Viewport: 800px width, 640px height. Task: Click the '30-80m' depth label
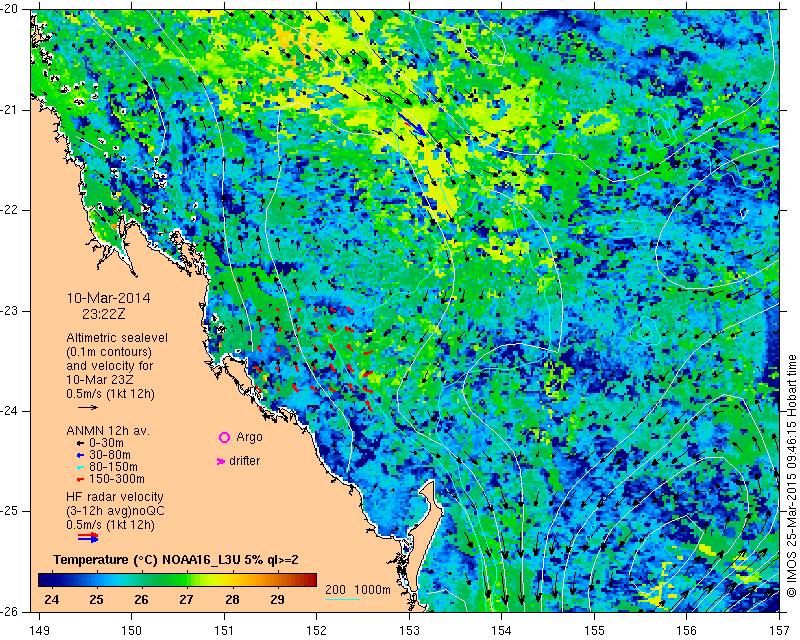pyautogui.click(x=109, y=455)
